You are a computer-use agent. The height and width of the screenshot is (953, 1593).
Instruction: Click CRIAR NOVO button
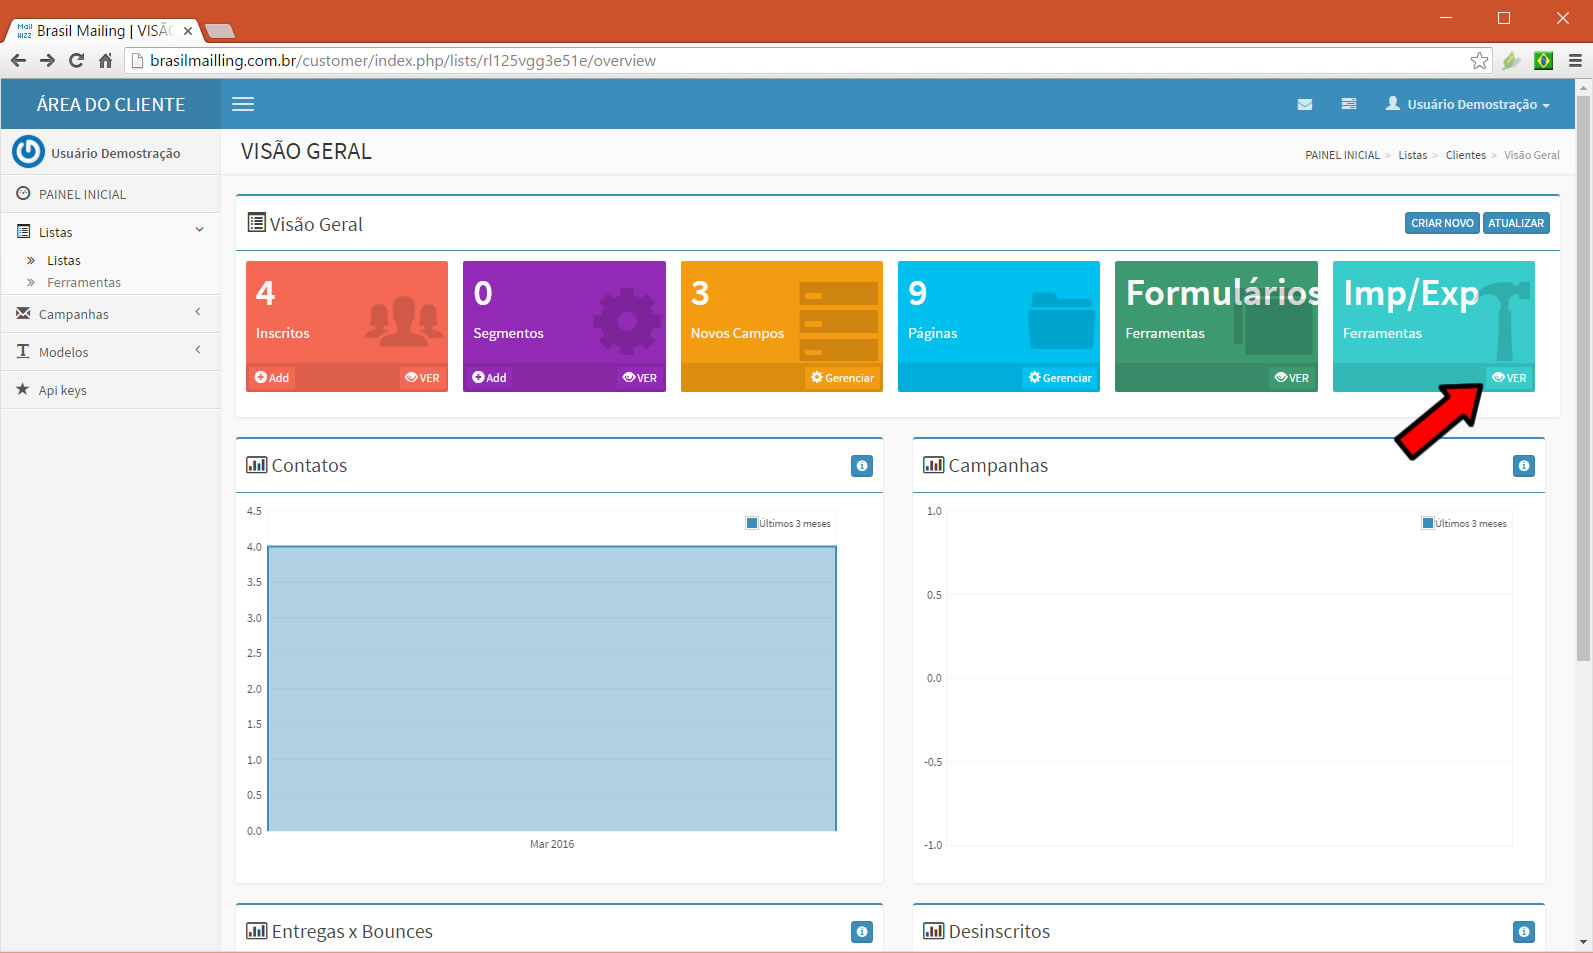click(x=1442, y=223)
